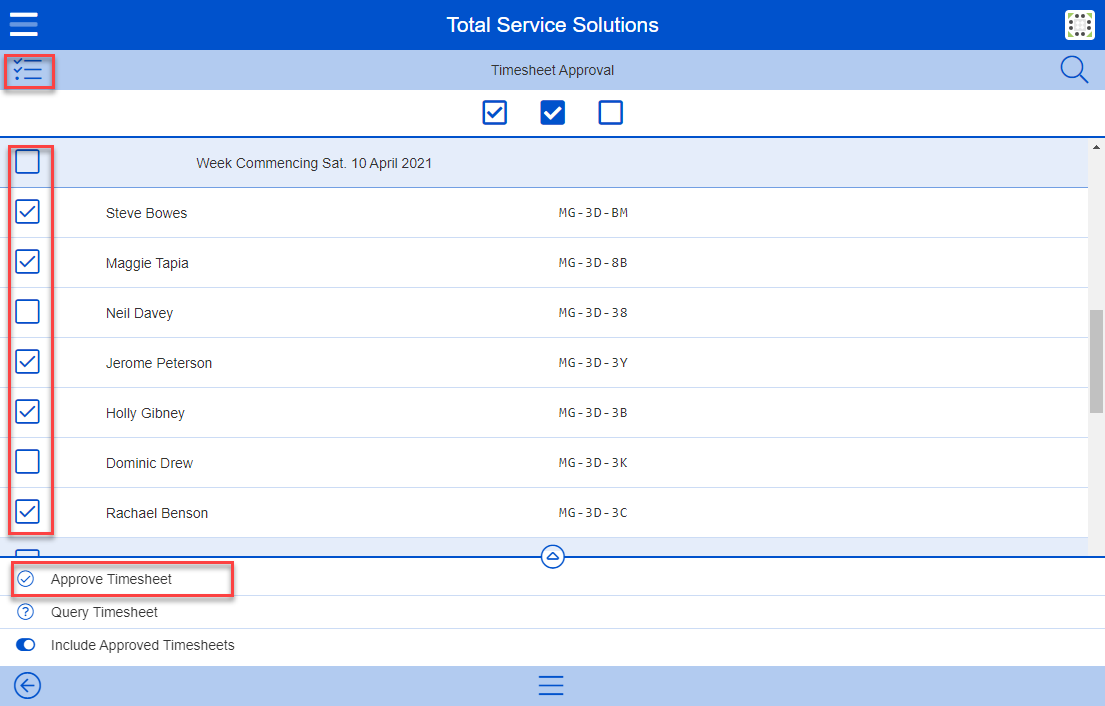This screenshot has height=706, width=1105.
Task: Open the bottom bar menu icon
Action: click(551, 686)
